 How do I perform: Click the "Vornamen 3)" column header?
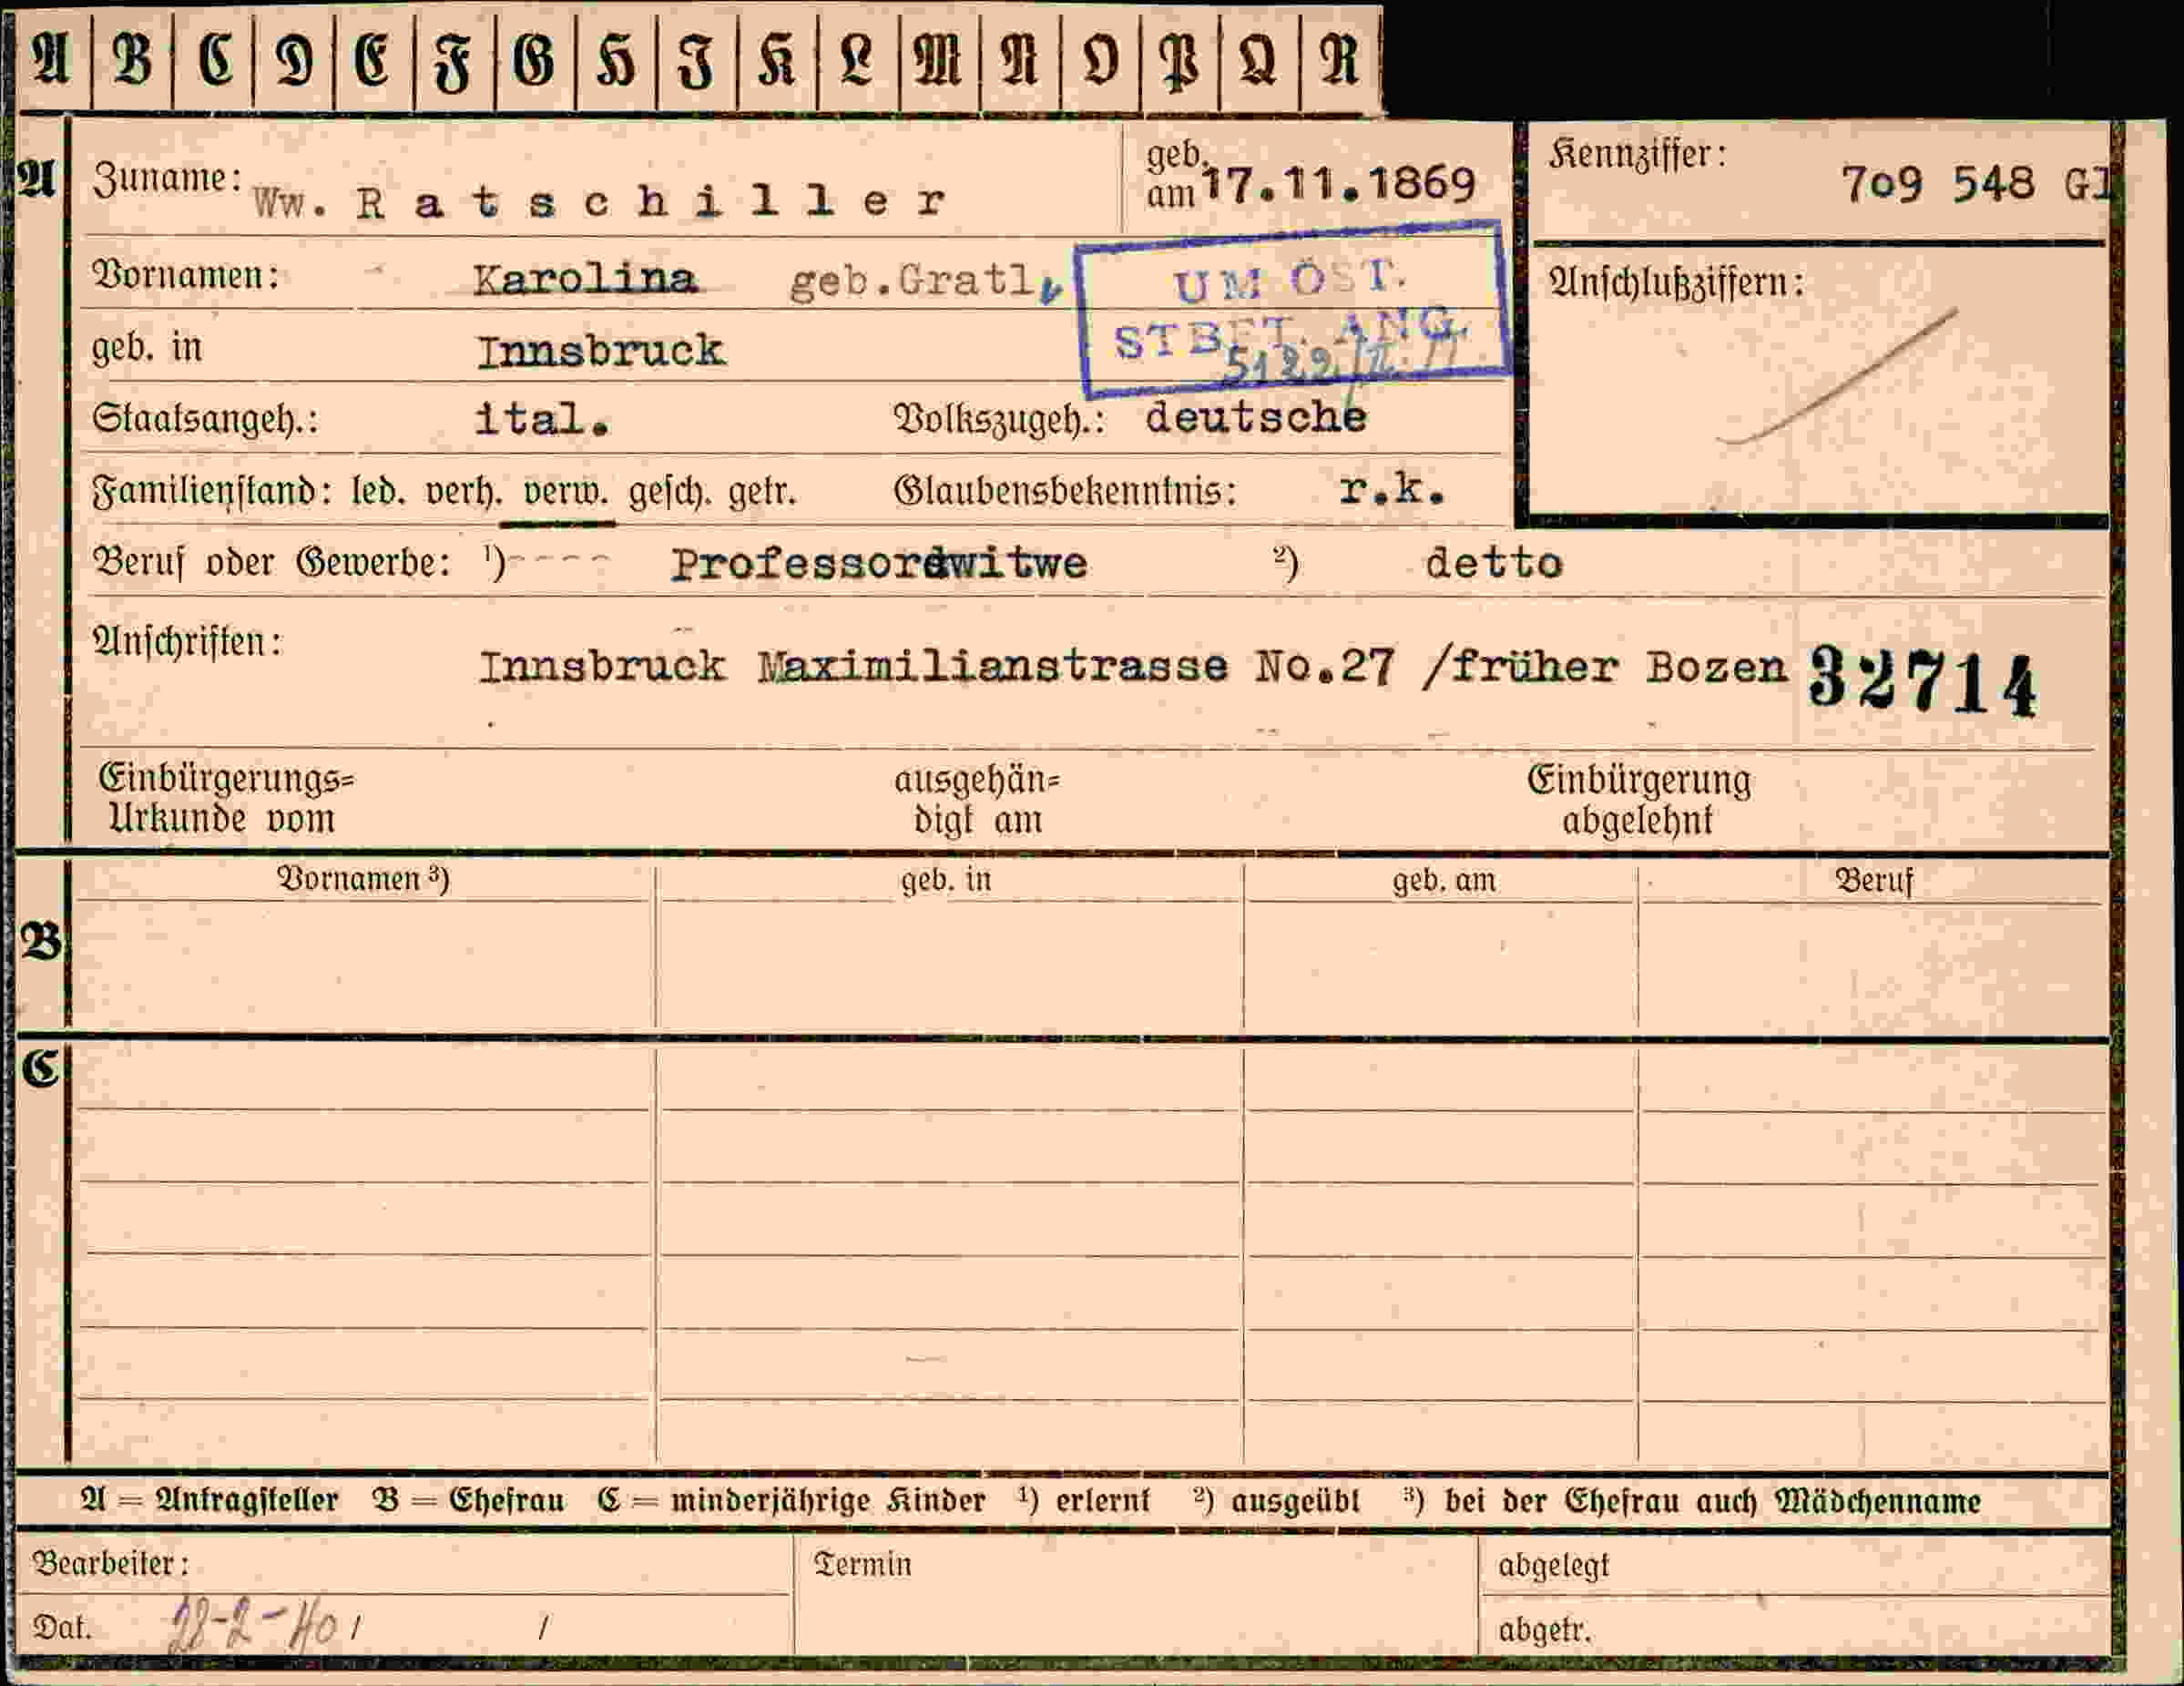[x=363, y=879]
